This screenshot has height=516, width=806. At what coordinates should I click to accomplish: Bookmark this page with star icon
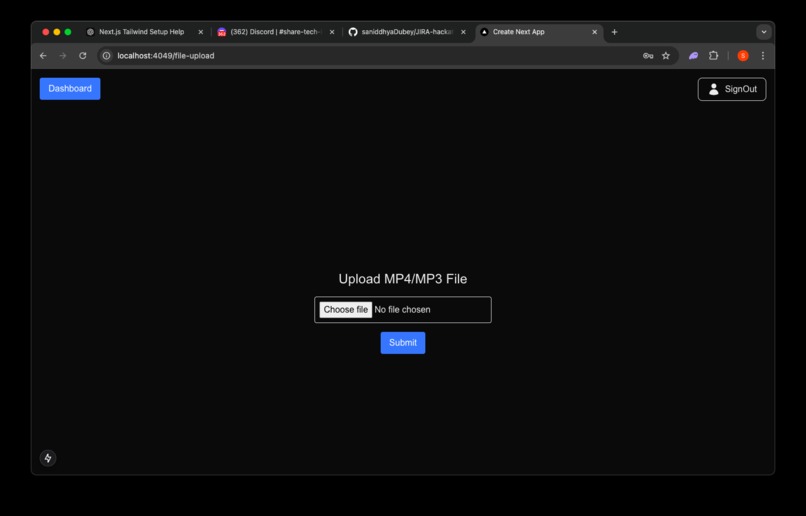coord(666,56)
